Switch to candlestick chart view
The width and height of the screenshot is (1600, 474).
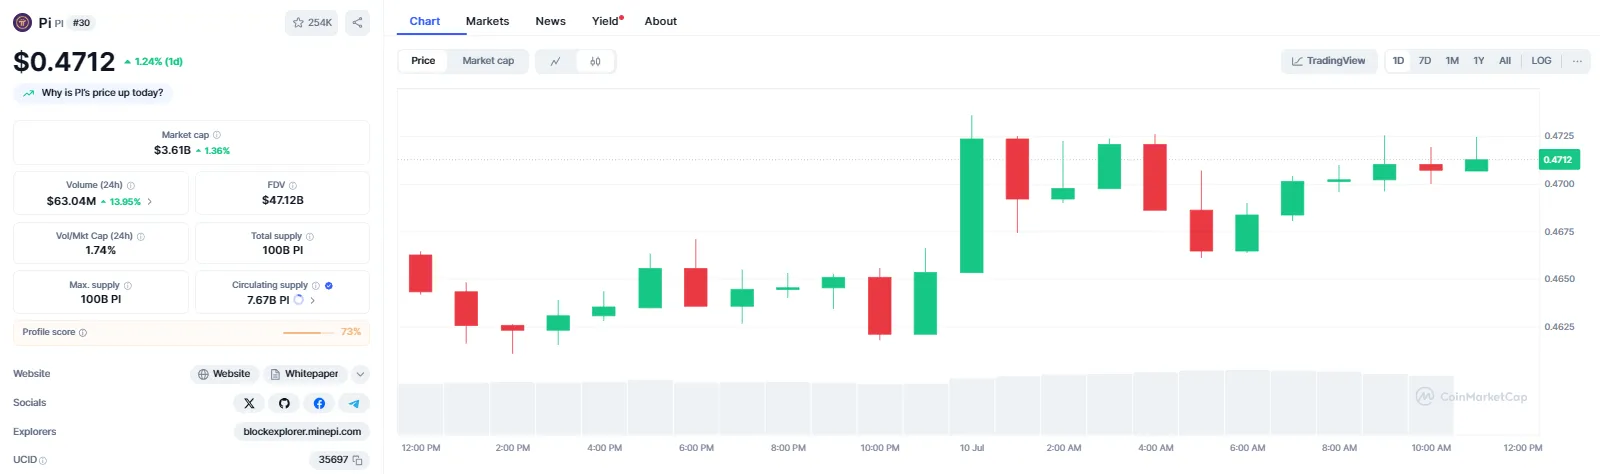(595, 62)
